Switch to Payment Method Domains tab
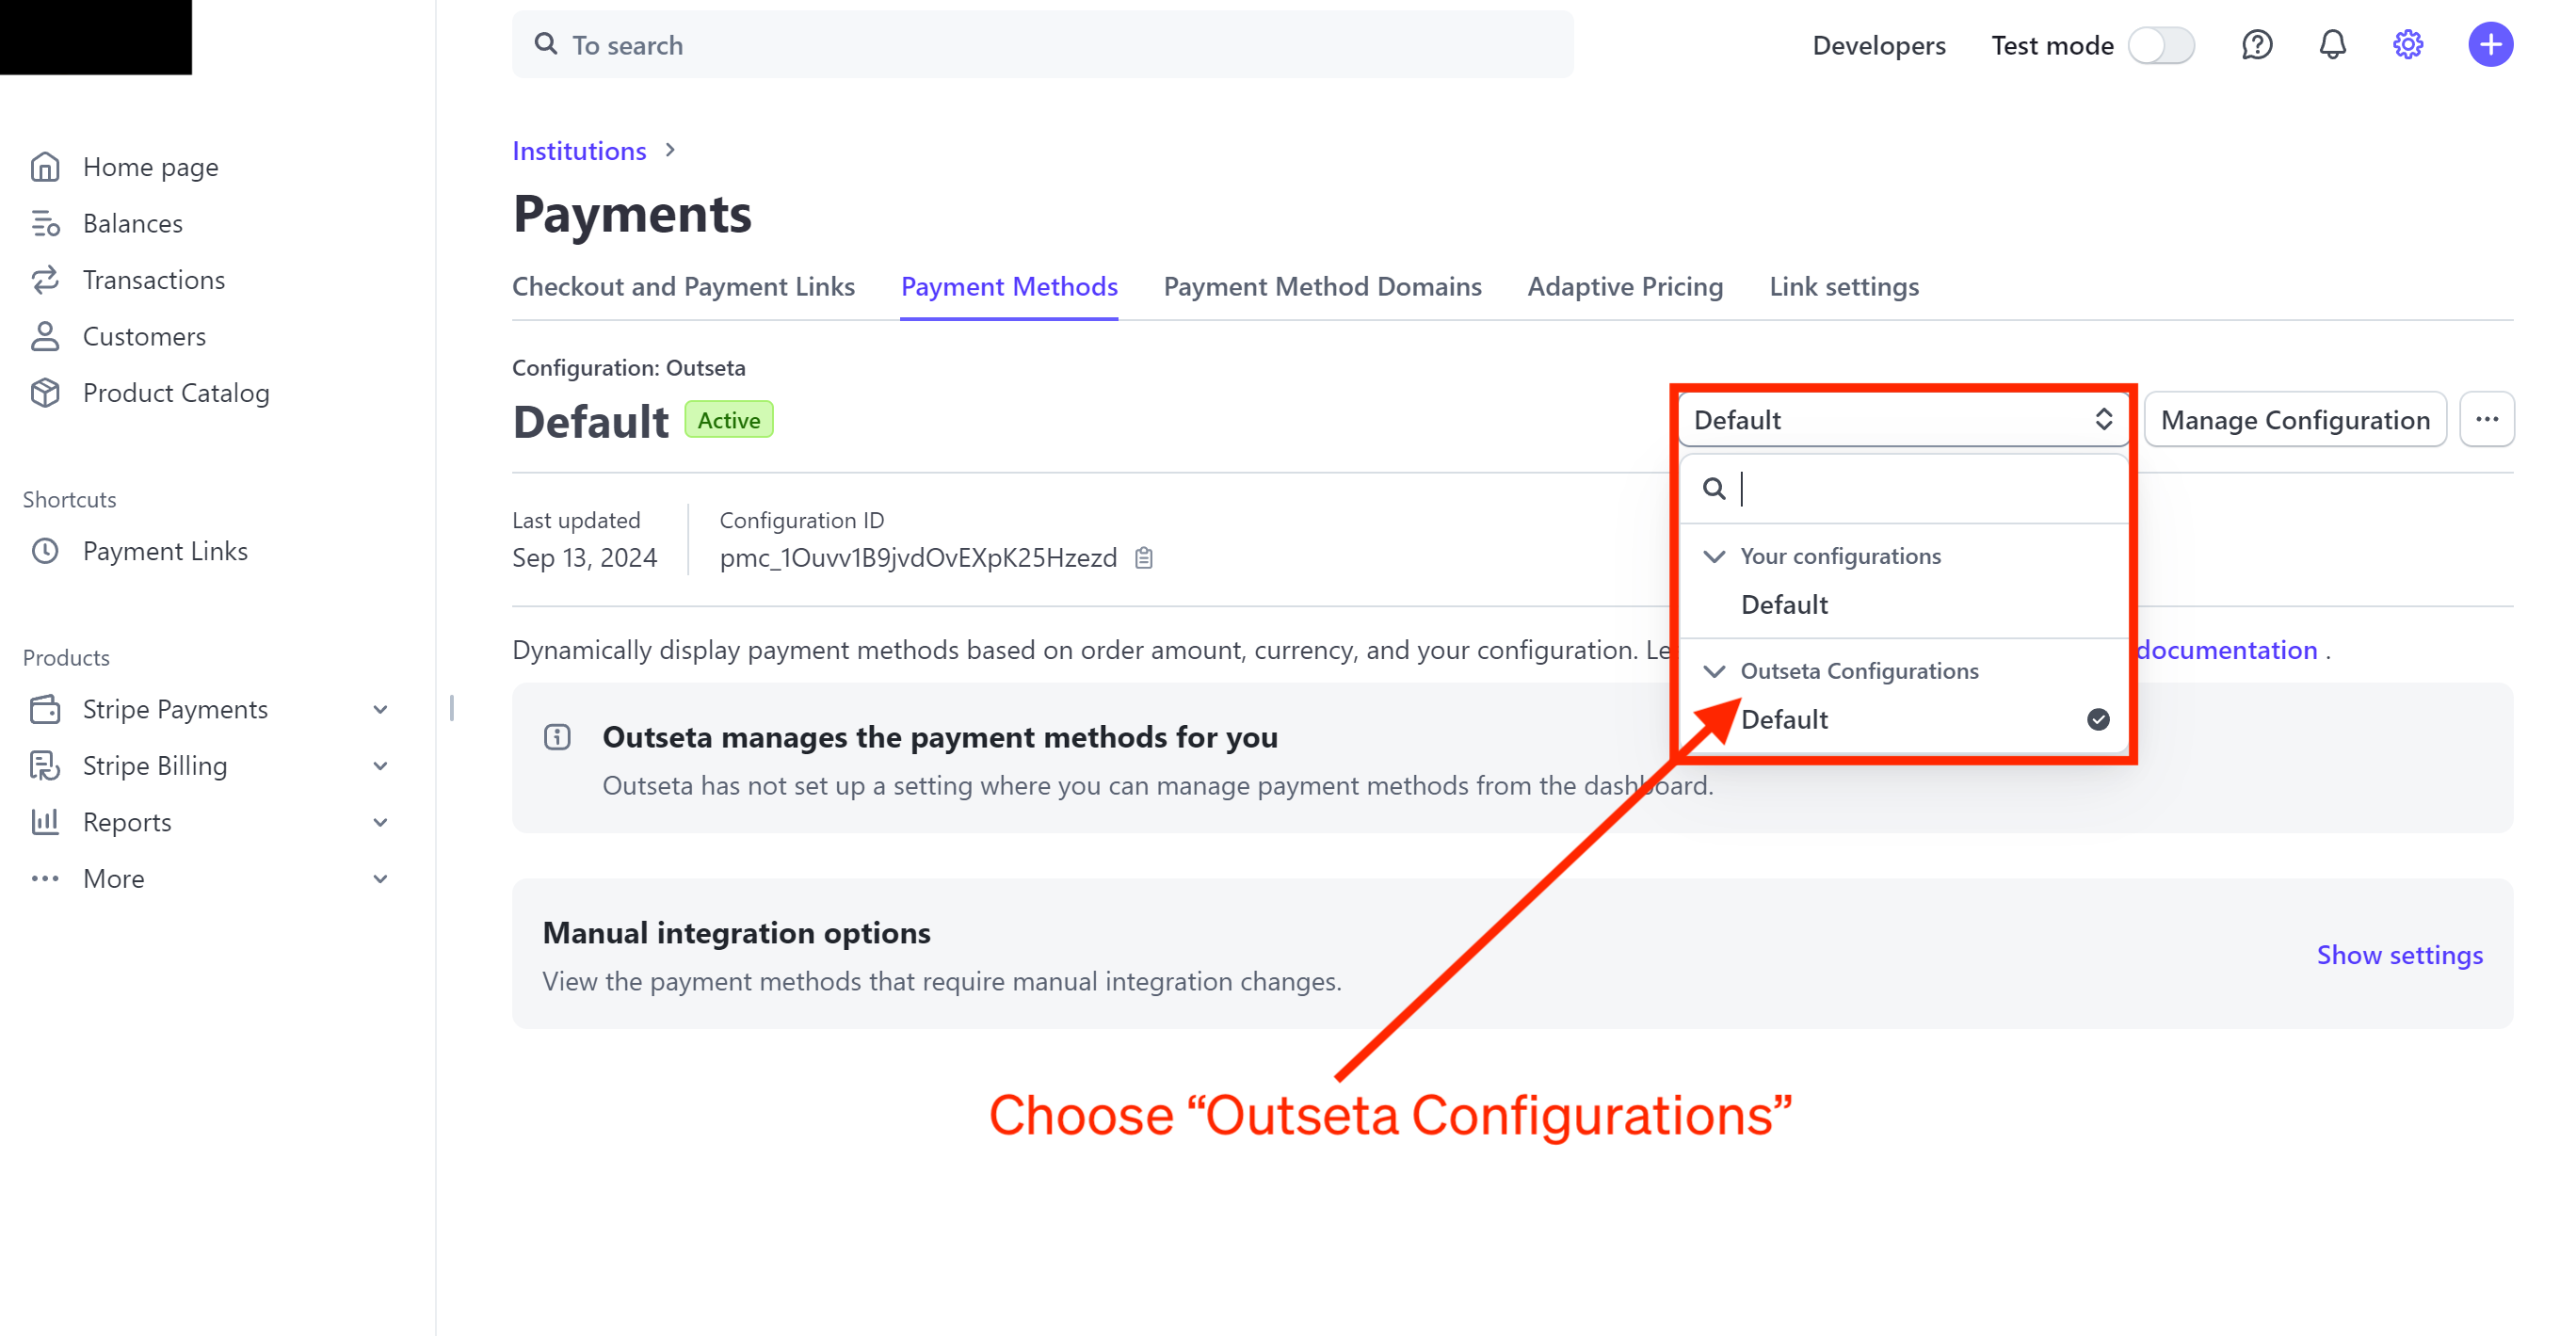 [x=1322, y=287]
